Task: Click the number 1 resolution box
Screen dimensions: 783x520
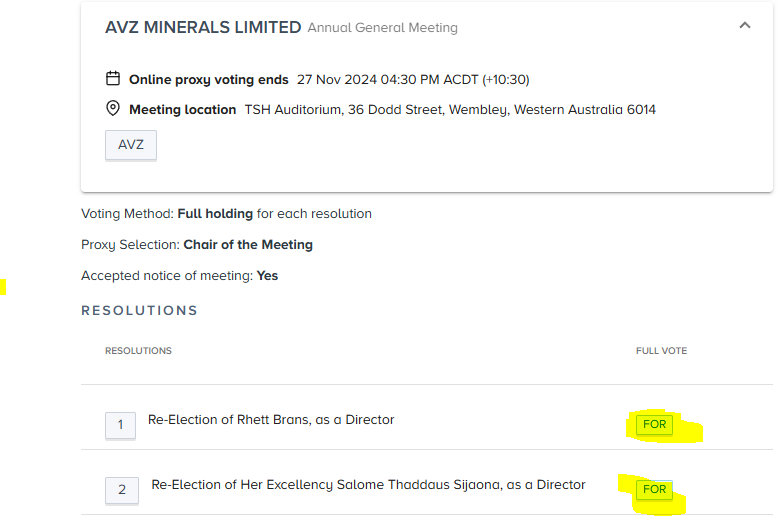Action: (120, 425)
